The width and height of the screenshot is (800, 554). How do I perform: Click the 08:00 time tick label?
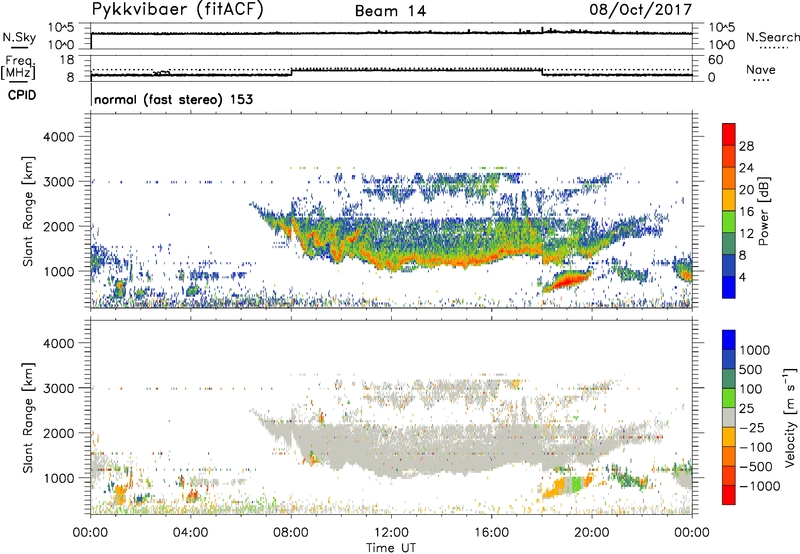(x=291, y=533)
